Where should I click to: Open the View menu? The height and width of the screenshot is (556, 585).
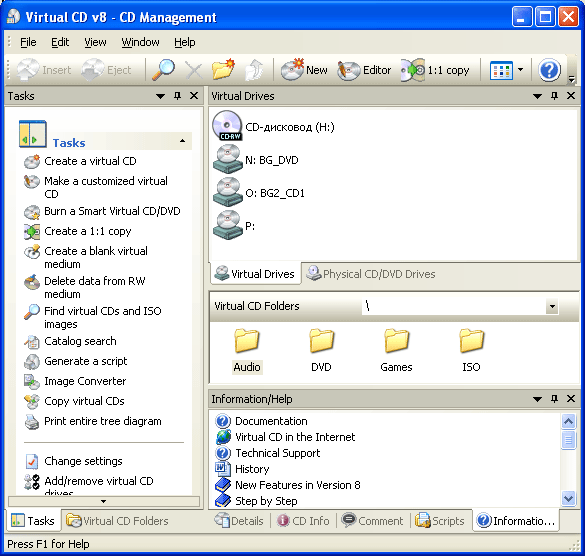click(x=95, y=42)
